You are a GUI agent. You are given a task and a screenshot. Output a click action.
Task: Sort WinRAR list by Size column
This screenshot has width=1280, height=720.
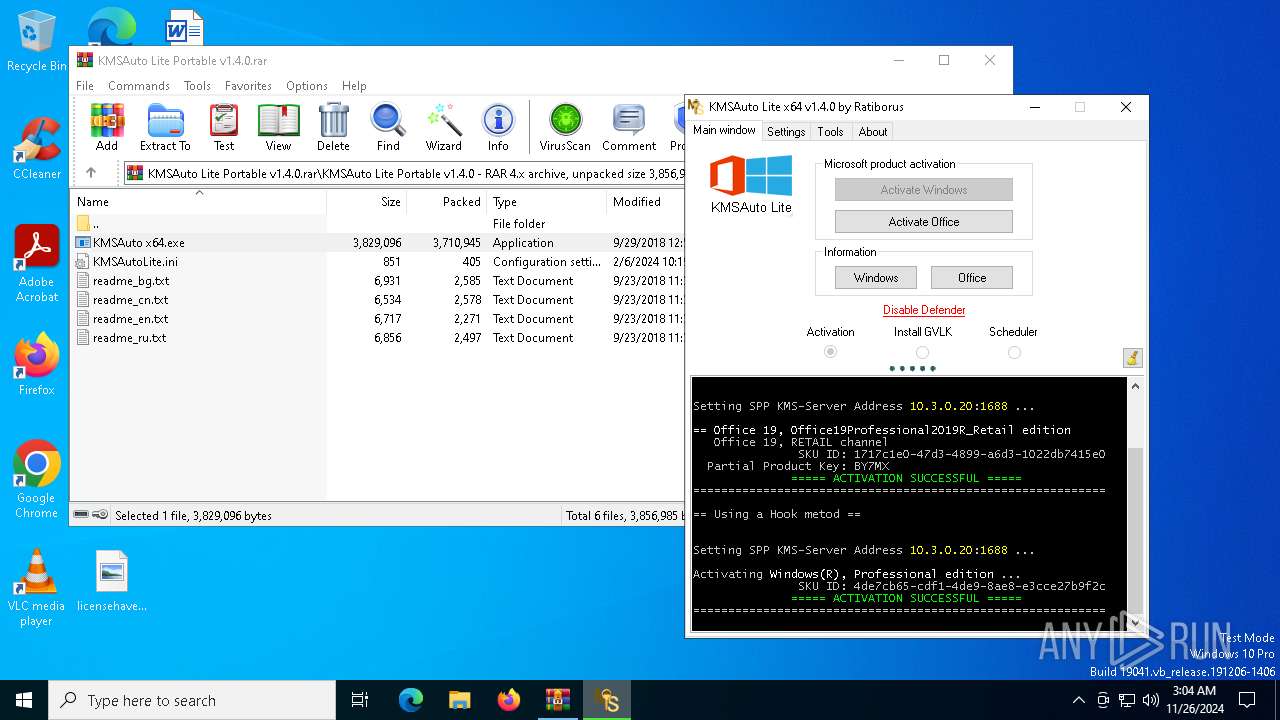pyautogui.click(x=367, y=201)
